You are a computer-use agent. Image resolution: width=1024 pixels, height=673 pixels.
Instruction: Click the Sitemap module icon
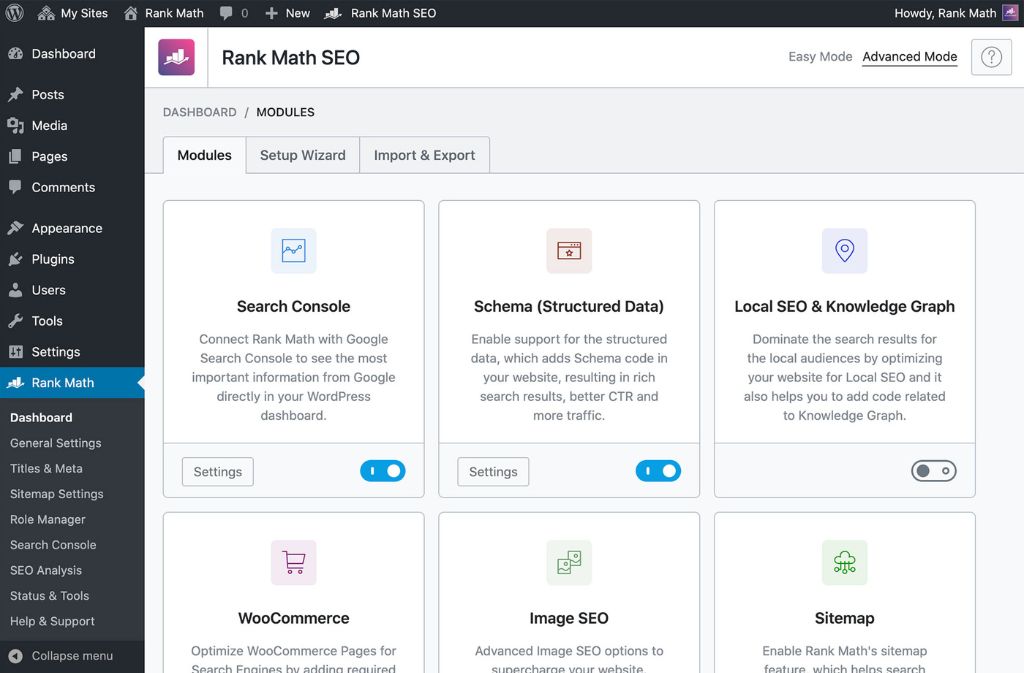coord(844,563)
